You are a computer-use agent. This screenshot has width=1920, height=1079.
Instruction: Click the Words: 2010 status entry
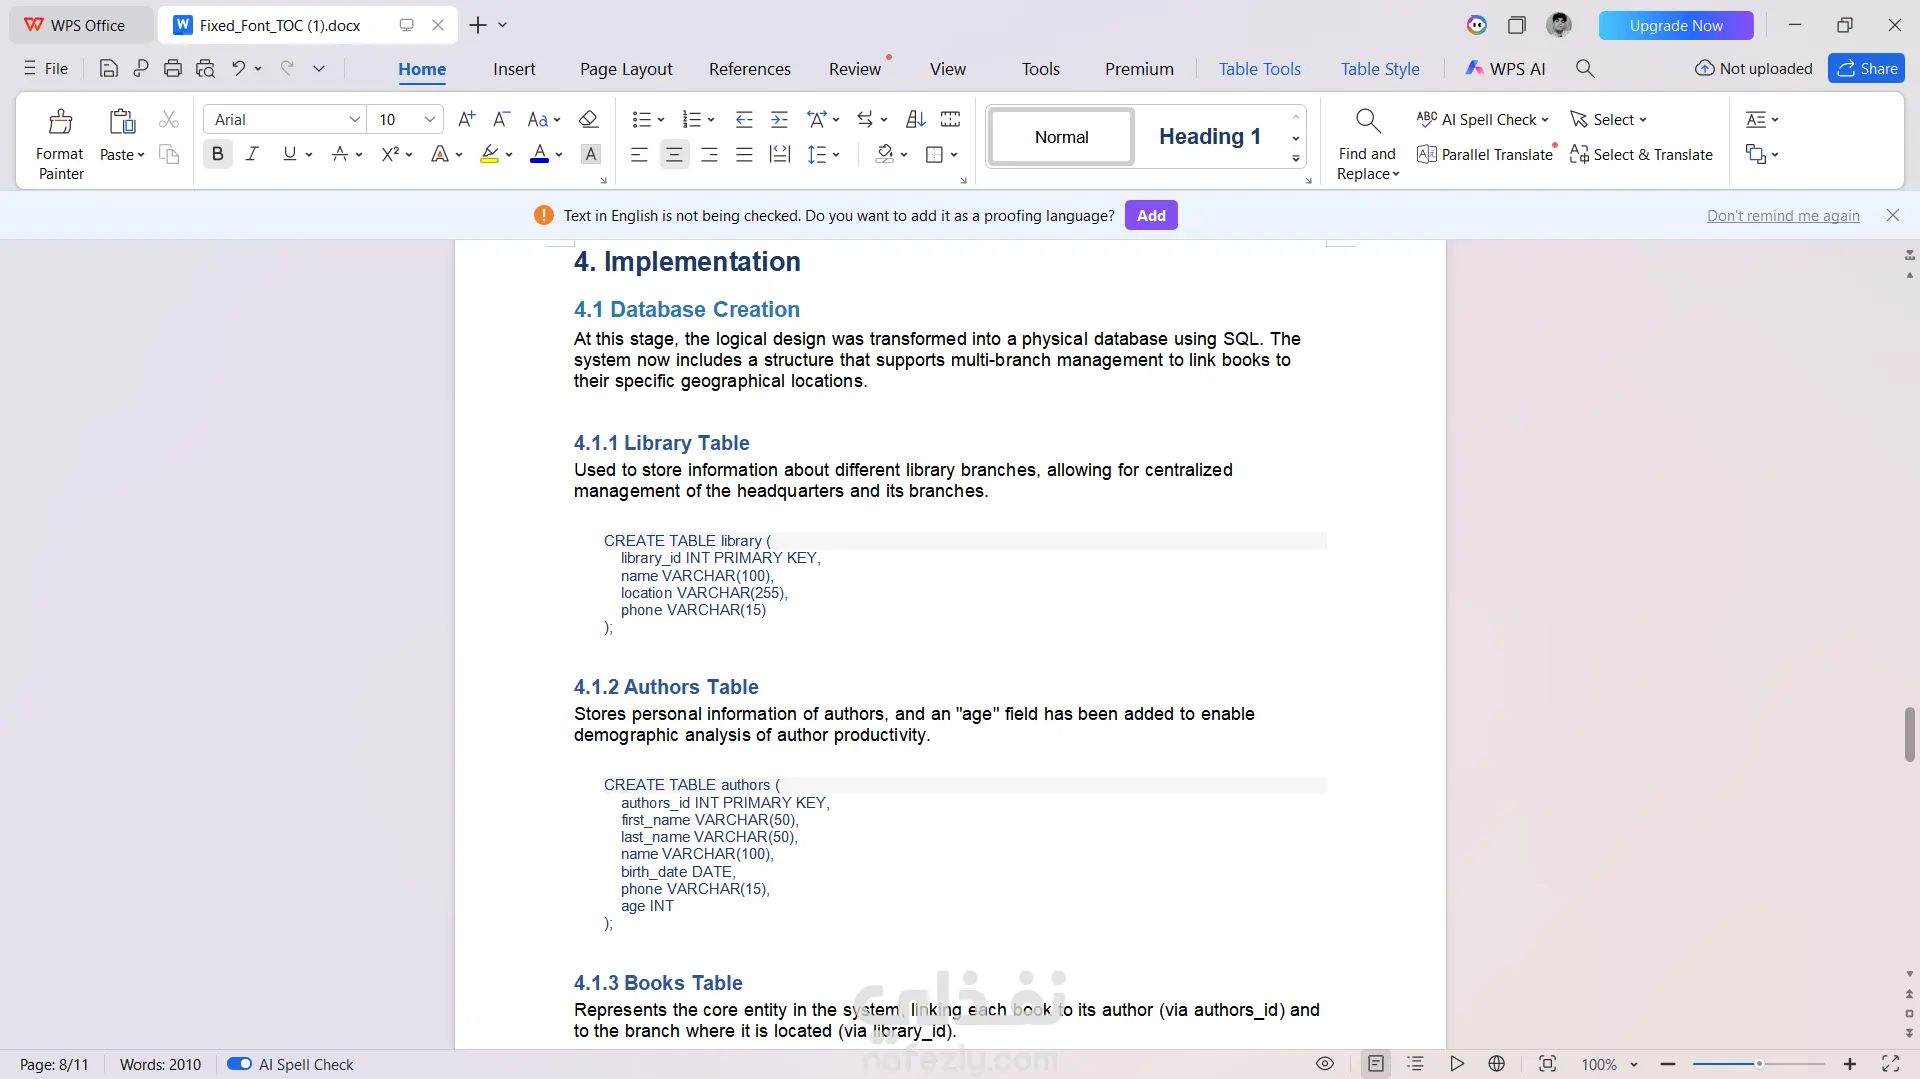tap(160, 1064)
